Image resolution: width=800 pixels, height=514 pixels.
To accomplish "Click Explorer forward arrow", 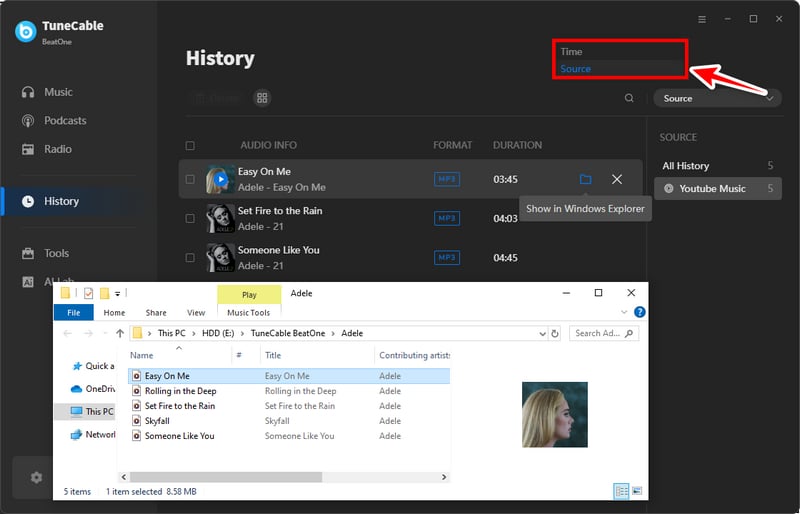I will (88, 333).
